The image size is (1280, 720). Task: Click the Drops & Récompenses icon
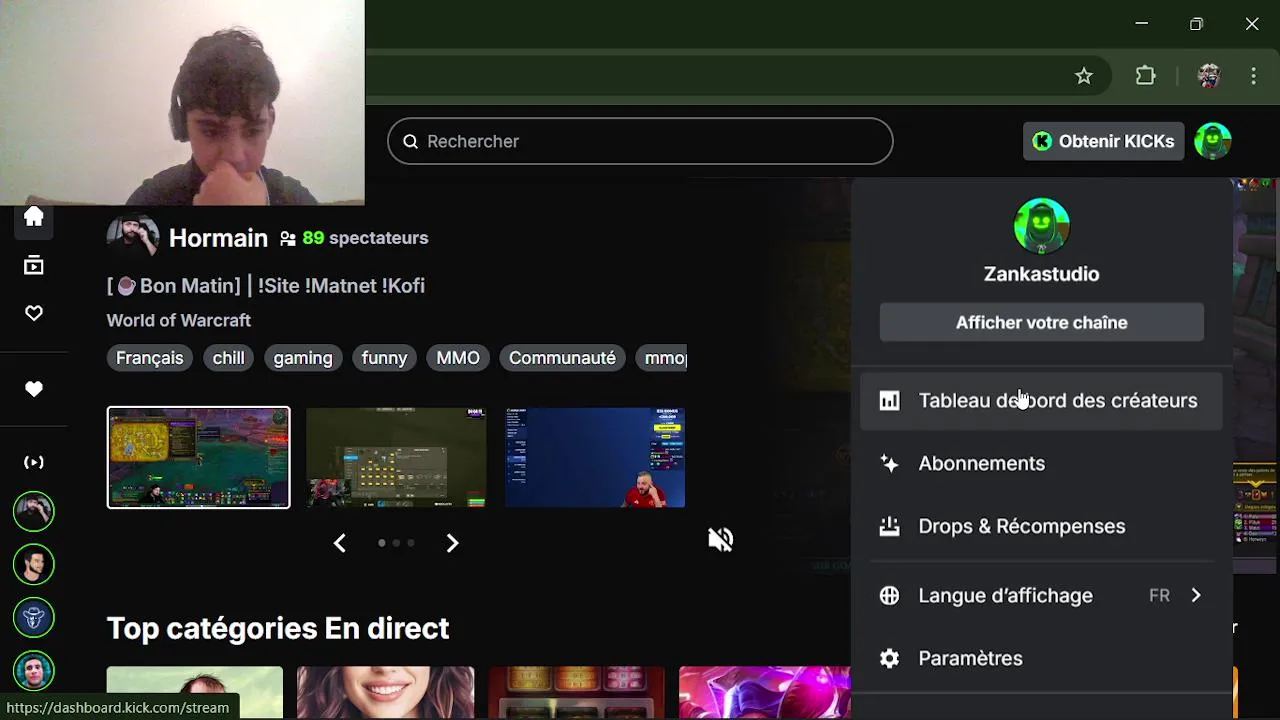tap(889, 526)
